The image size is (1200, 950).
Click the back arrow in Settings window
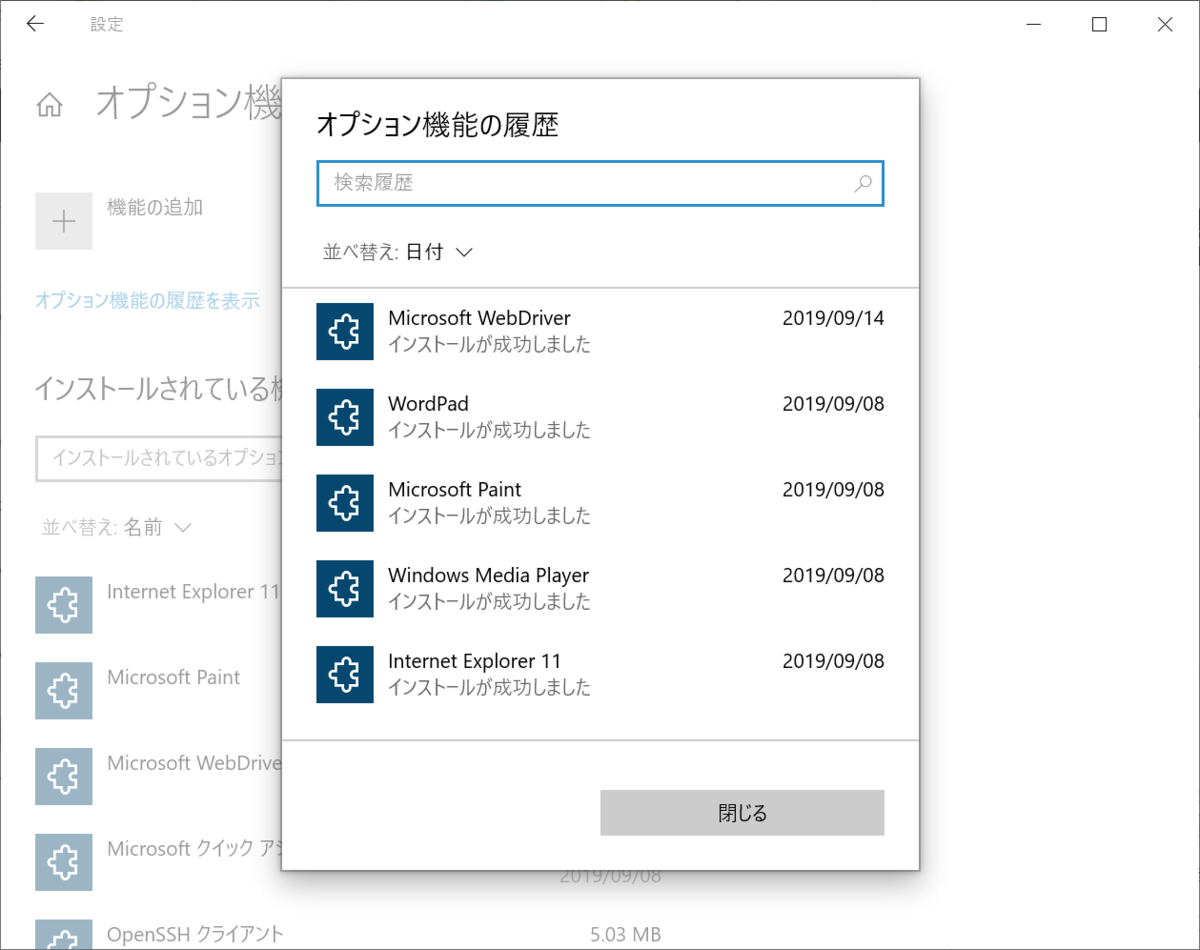[x=35, y=24]
